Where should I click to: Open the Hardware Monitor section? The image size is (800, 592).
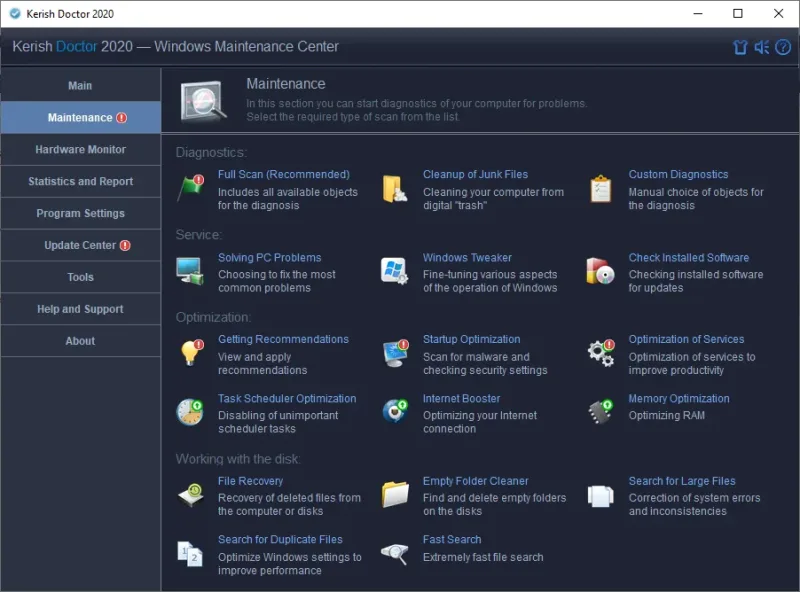(81, 150)
